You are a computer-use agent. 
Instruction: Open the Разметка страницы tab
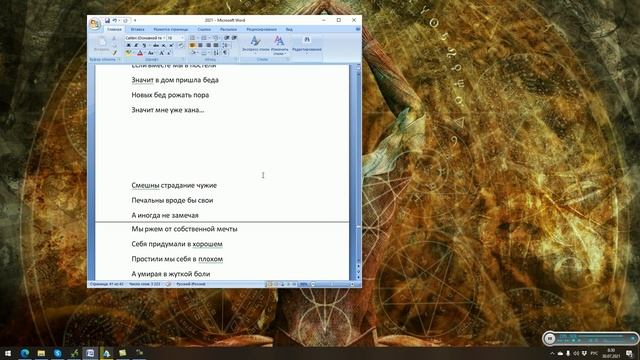click(171, 29)
